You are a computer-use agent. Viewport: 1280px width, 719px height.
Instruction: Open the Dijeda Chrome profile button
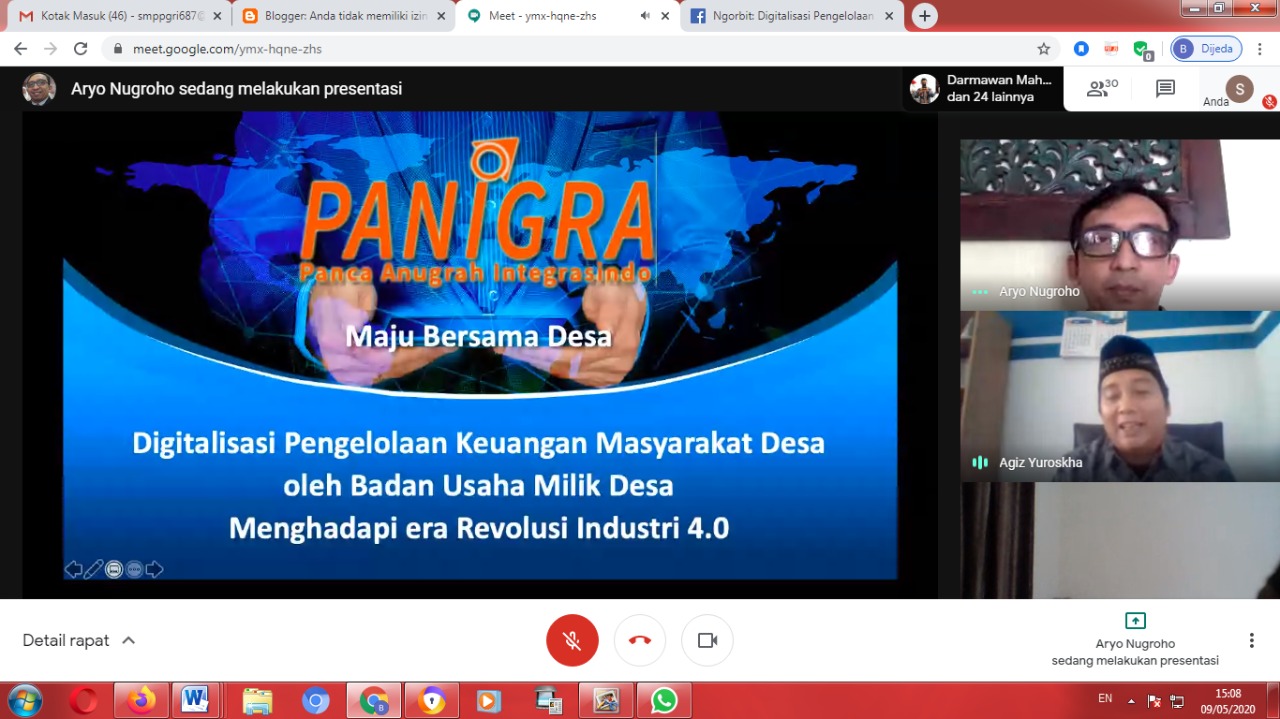(1206, 49)
